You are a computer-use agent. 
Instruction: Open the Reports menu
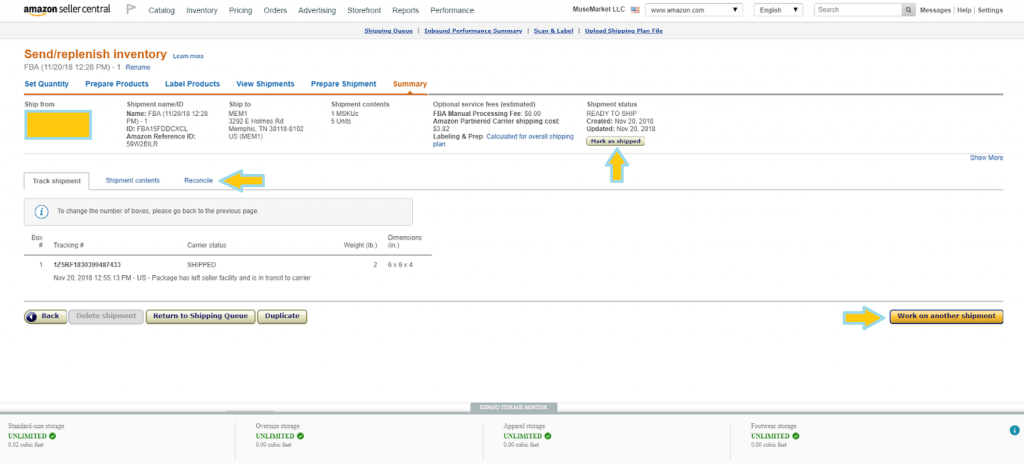(406, 10)
